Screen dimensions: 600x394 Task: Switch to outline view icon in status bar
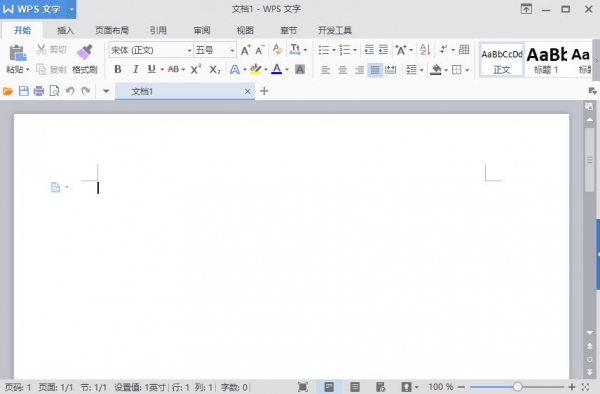click(355, 387)
